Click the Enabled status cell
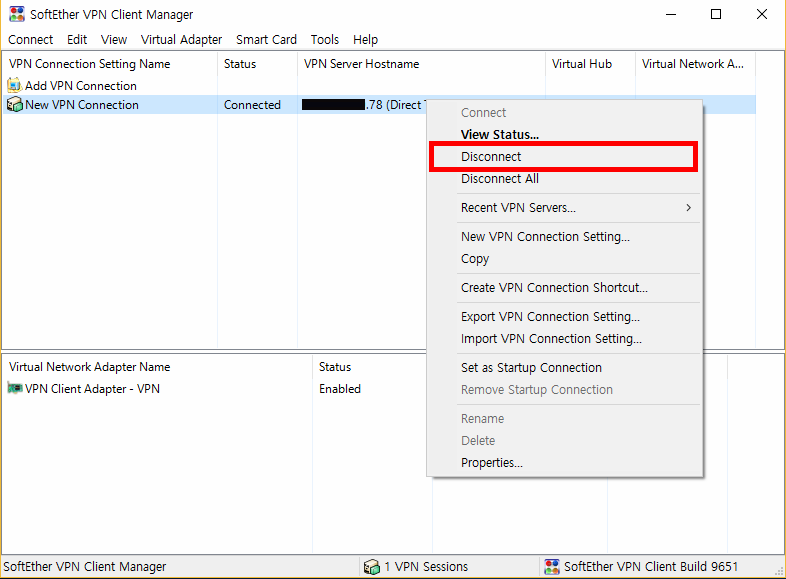This screenshot has height=579, width=786. tap(340, 389)
